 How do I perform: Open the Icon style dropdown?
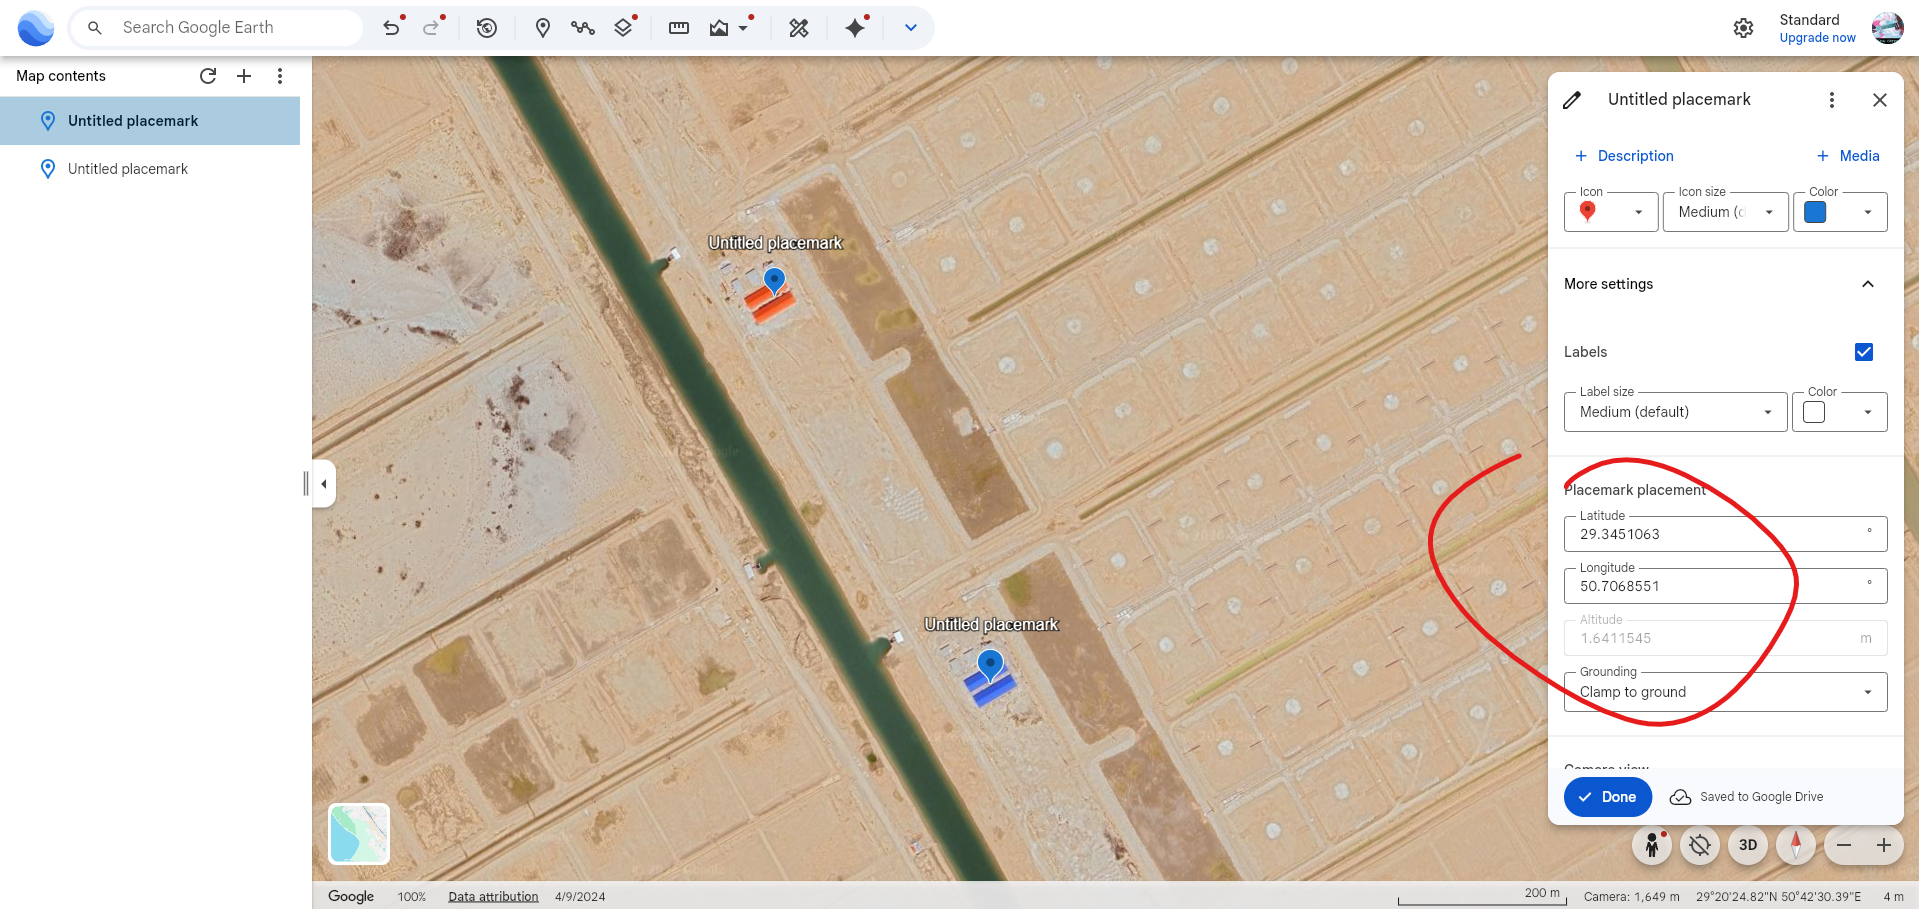[1611, 212]
